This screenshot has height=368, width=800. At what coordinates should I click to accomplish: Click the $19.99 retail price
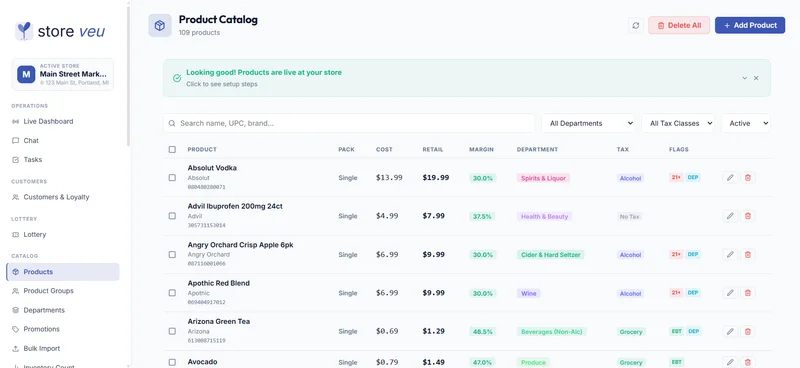[436, 178]
